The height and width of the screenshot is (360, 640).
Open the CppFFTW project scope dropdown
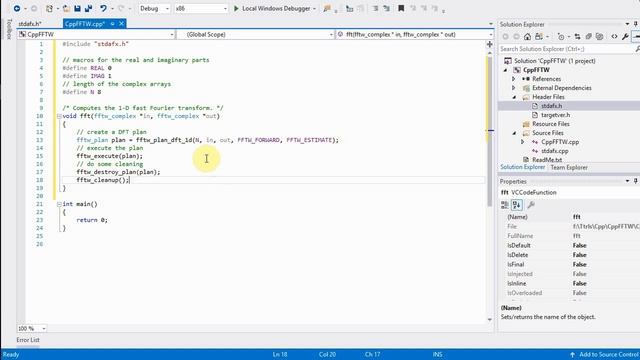(96, 34)
